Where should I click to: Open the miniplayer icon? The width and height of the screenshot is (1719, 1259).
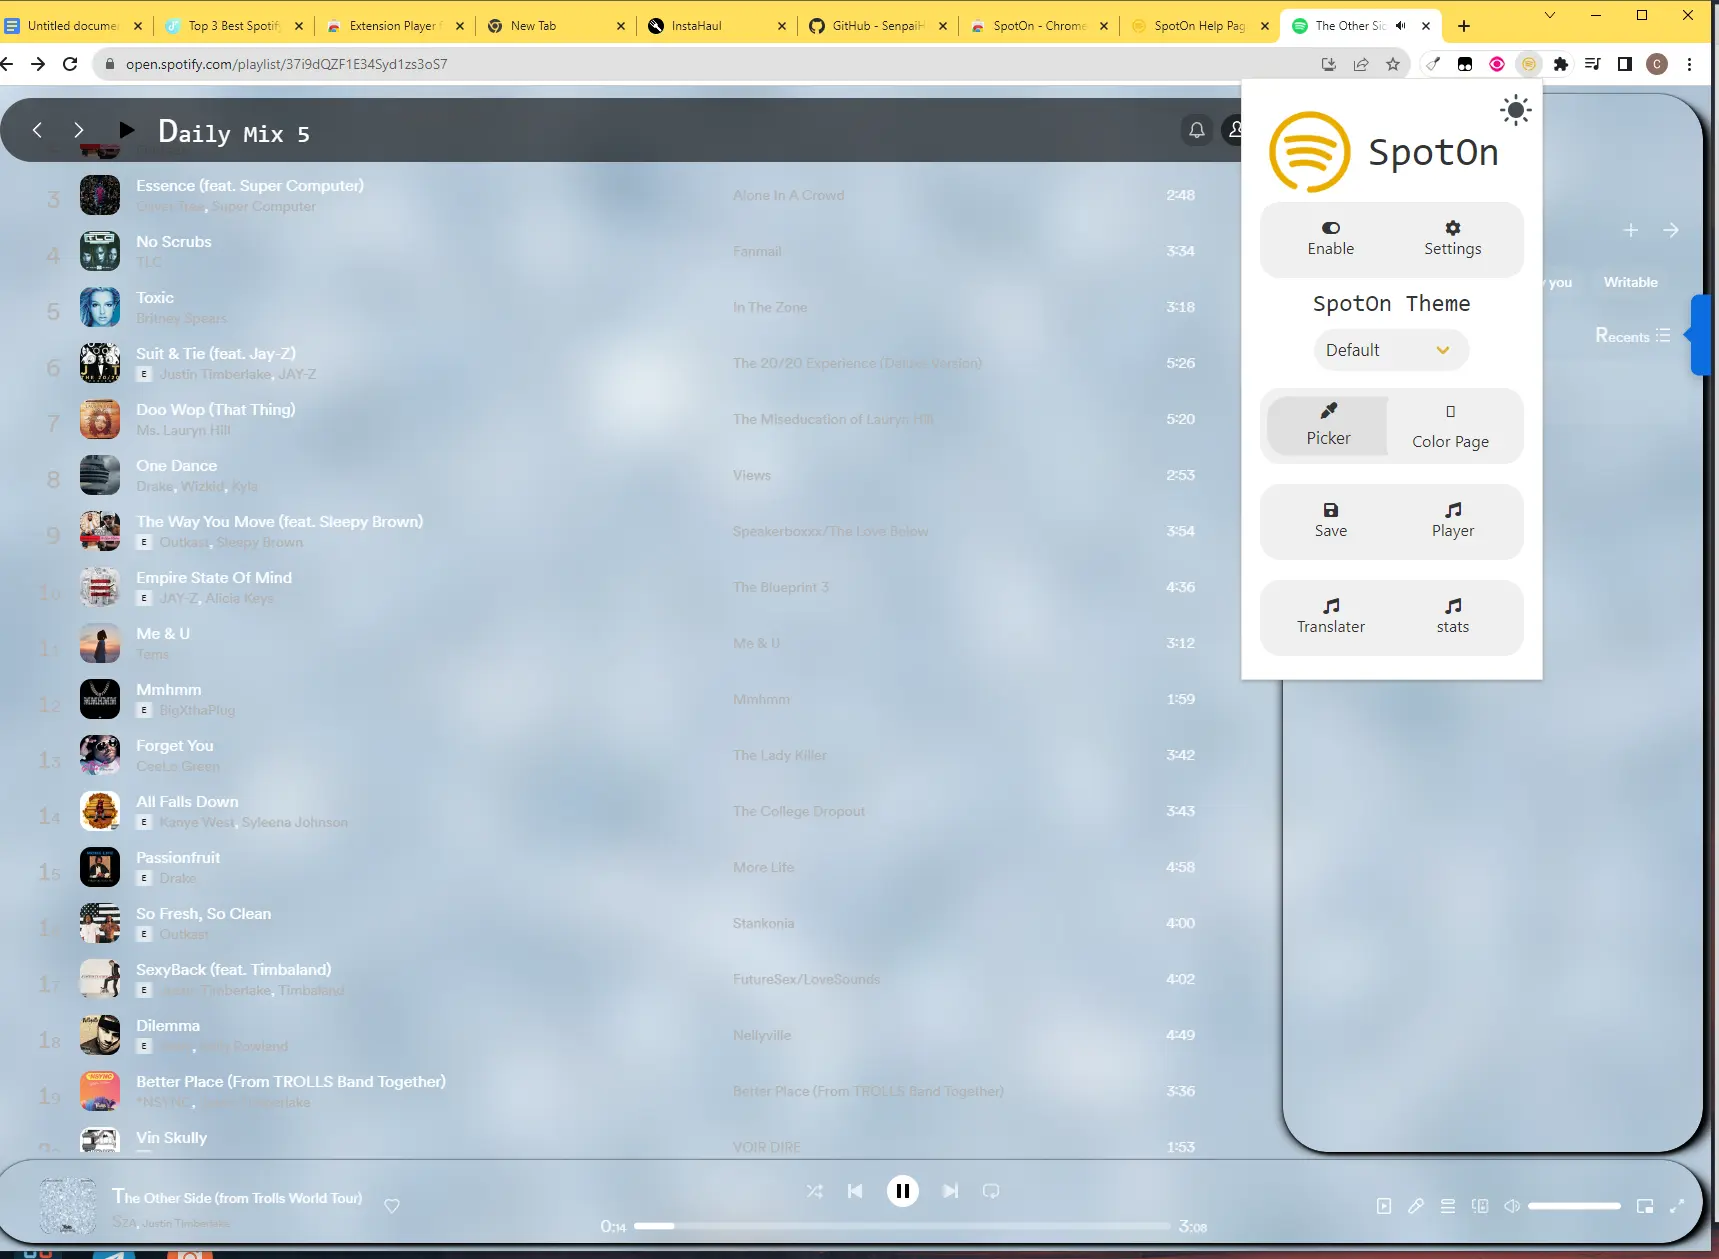pyautogui.click(x=1645, y=1206)
